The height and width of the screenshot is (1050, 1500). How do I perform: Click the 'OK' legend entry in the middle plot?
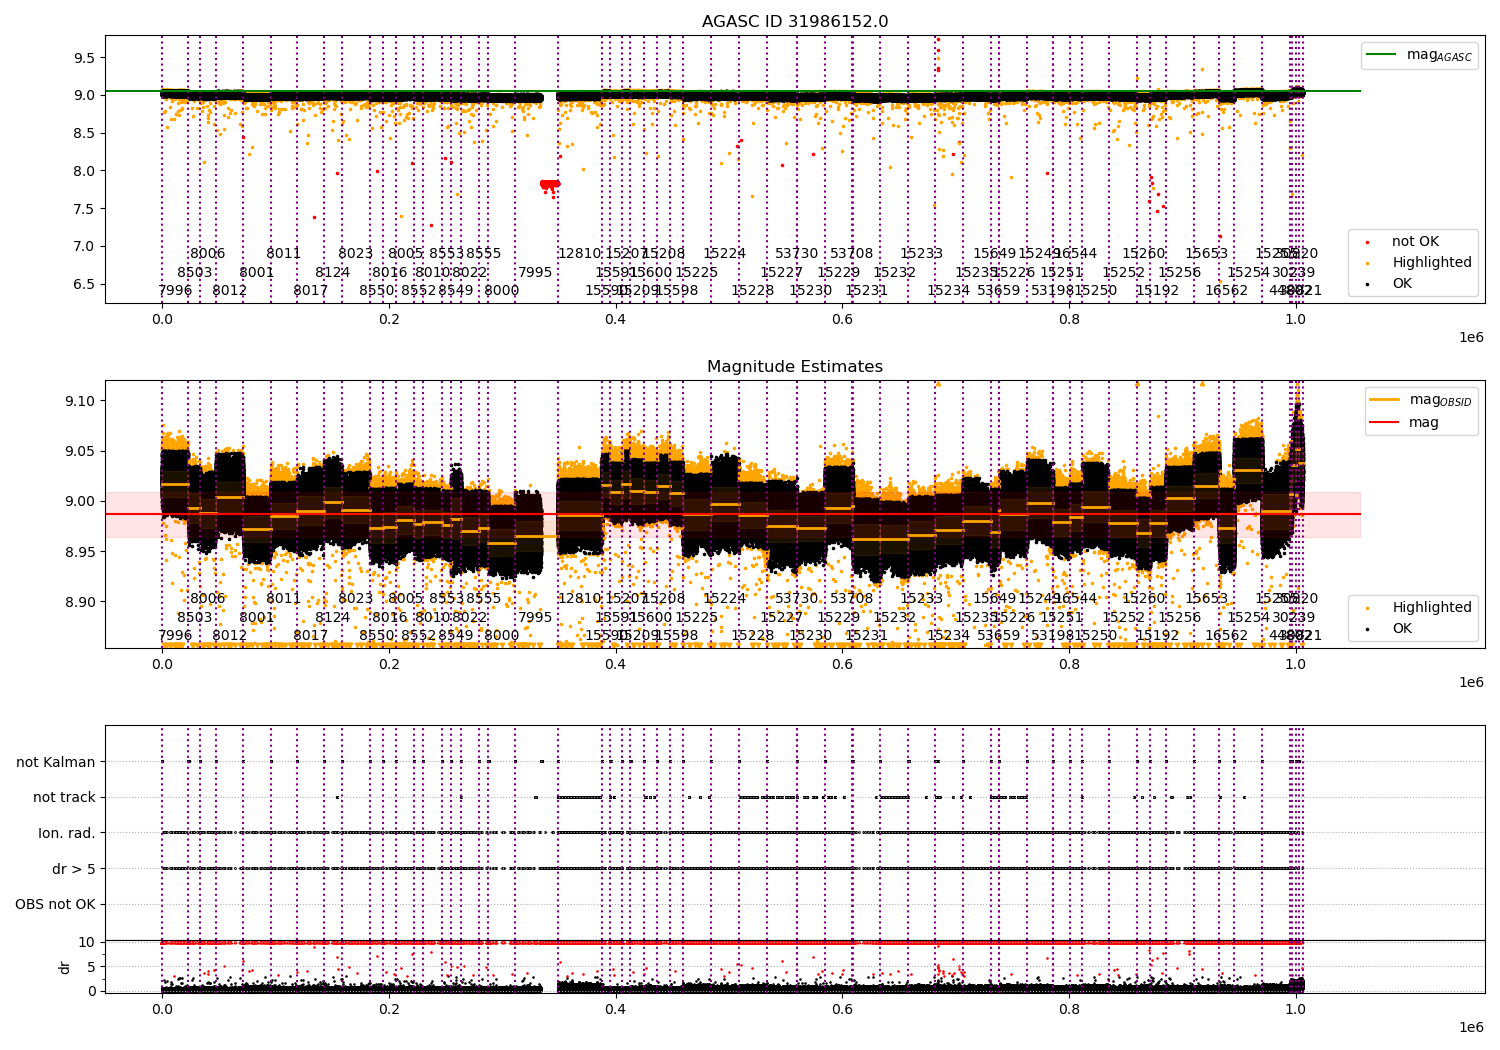(1387, 628)
